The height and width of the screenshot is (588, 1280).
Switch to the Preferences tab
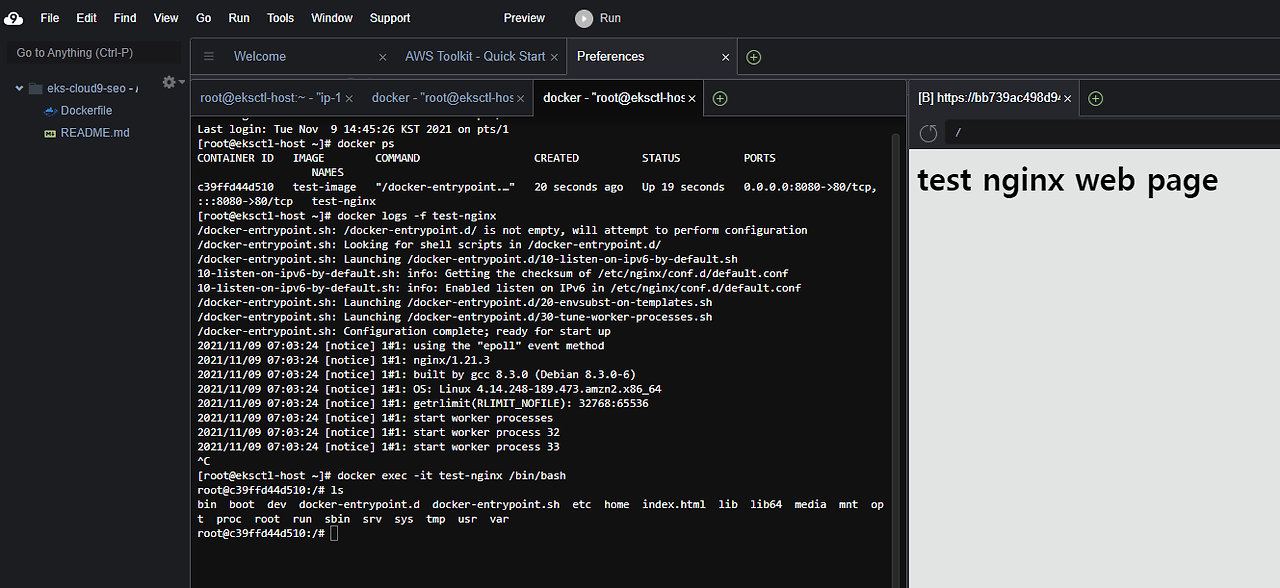click(x=611, y=56)
